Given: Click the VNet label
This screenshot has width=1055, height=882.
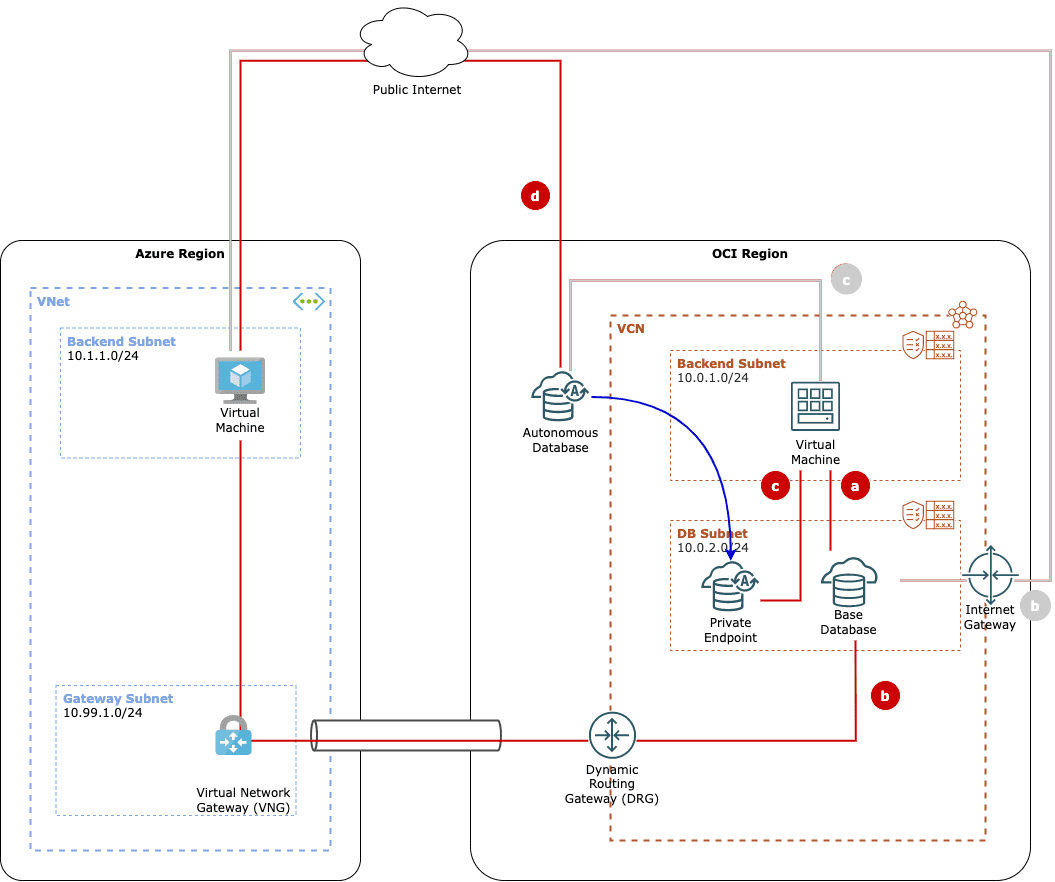Looking at the screenshot, I should click(53, 301).
